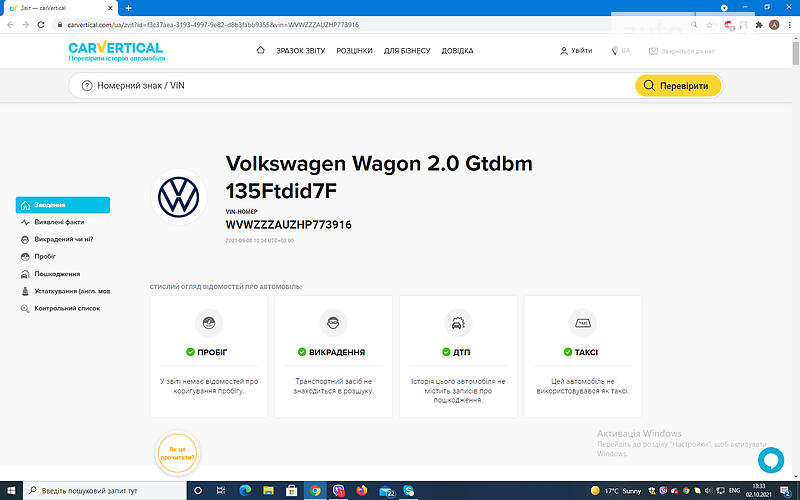
Task: Open Skype from the taskbar
Action: pyautogui.click(x=409, y=490)
